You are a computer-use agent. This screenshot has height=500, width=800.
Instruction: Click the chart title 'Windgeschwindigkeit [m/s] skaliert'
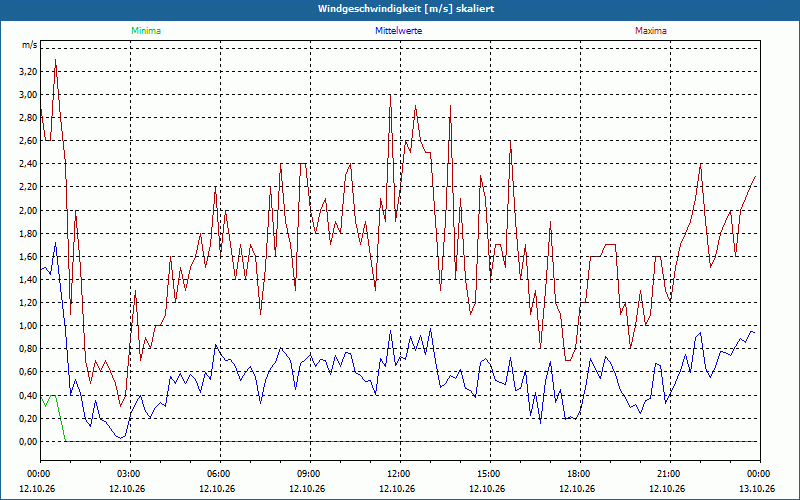(406, 9)
